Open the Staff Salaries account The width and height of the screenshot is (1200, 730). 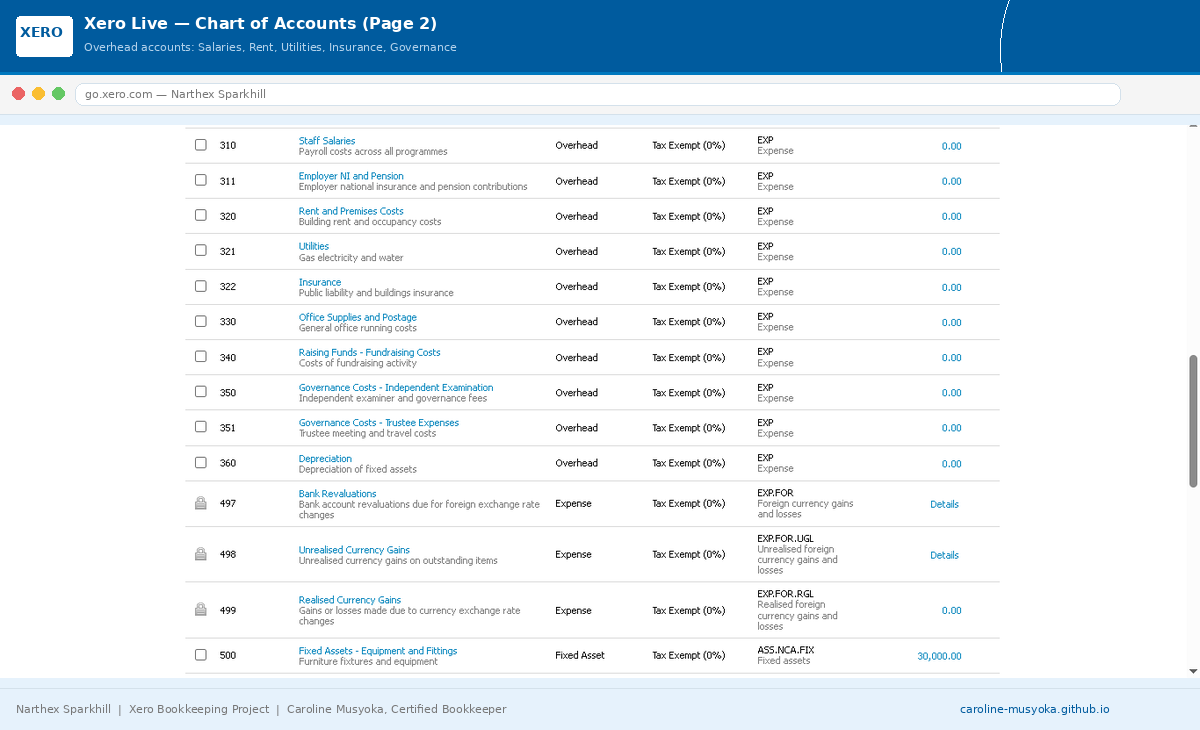pos(327,141)
